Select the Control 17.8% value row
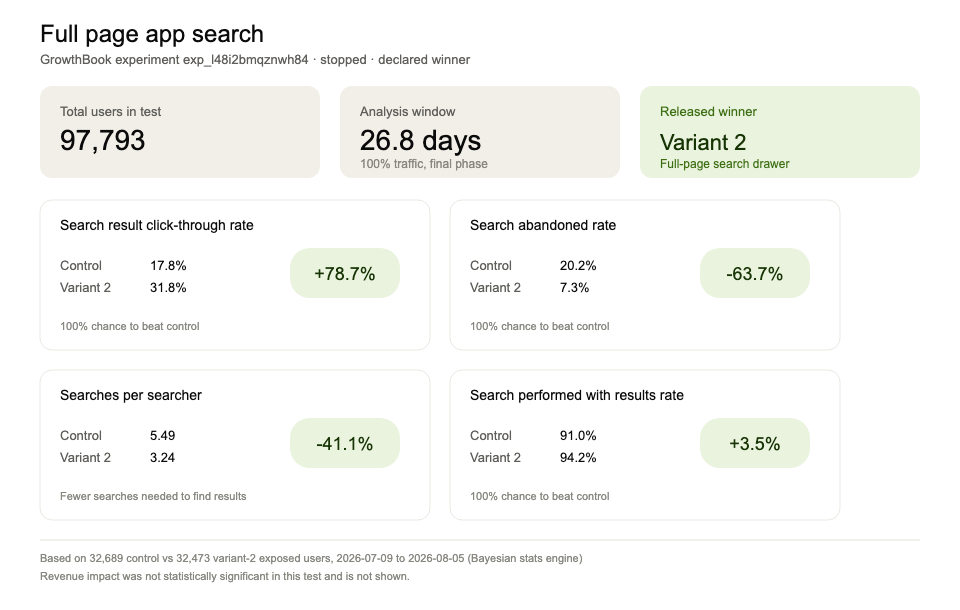 point(123,266)
